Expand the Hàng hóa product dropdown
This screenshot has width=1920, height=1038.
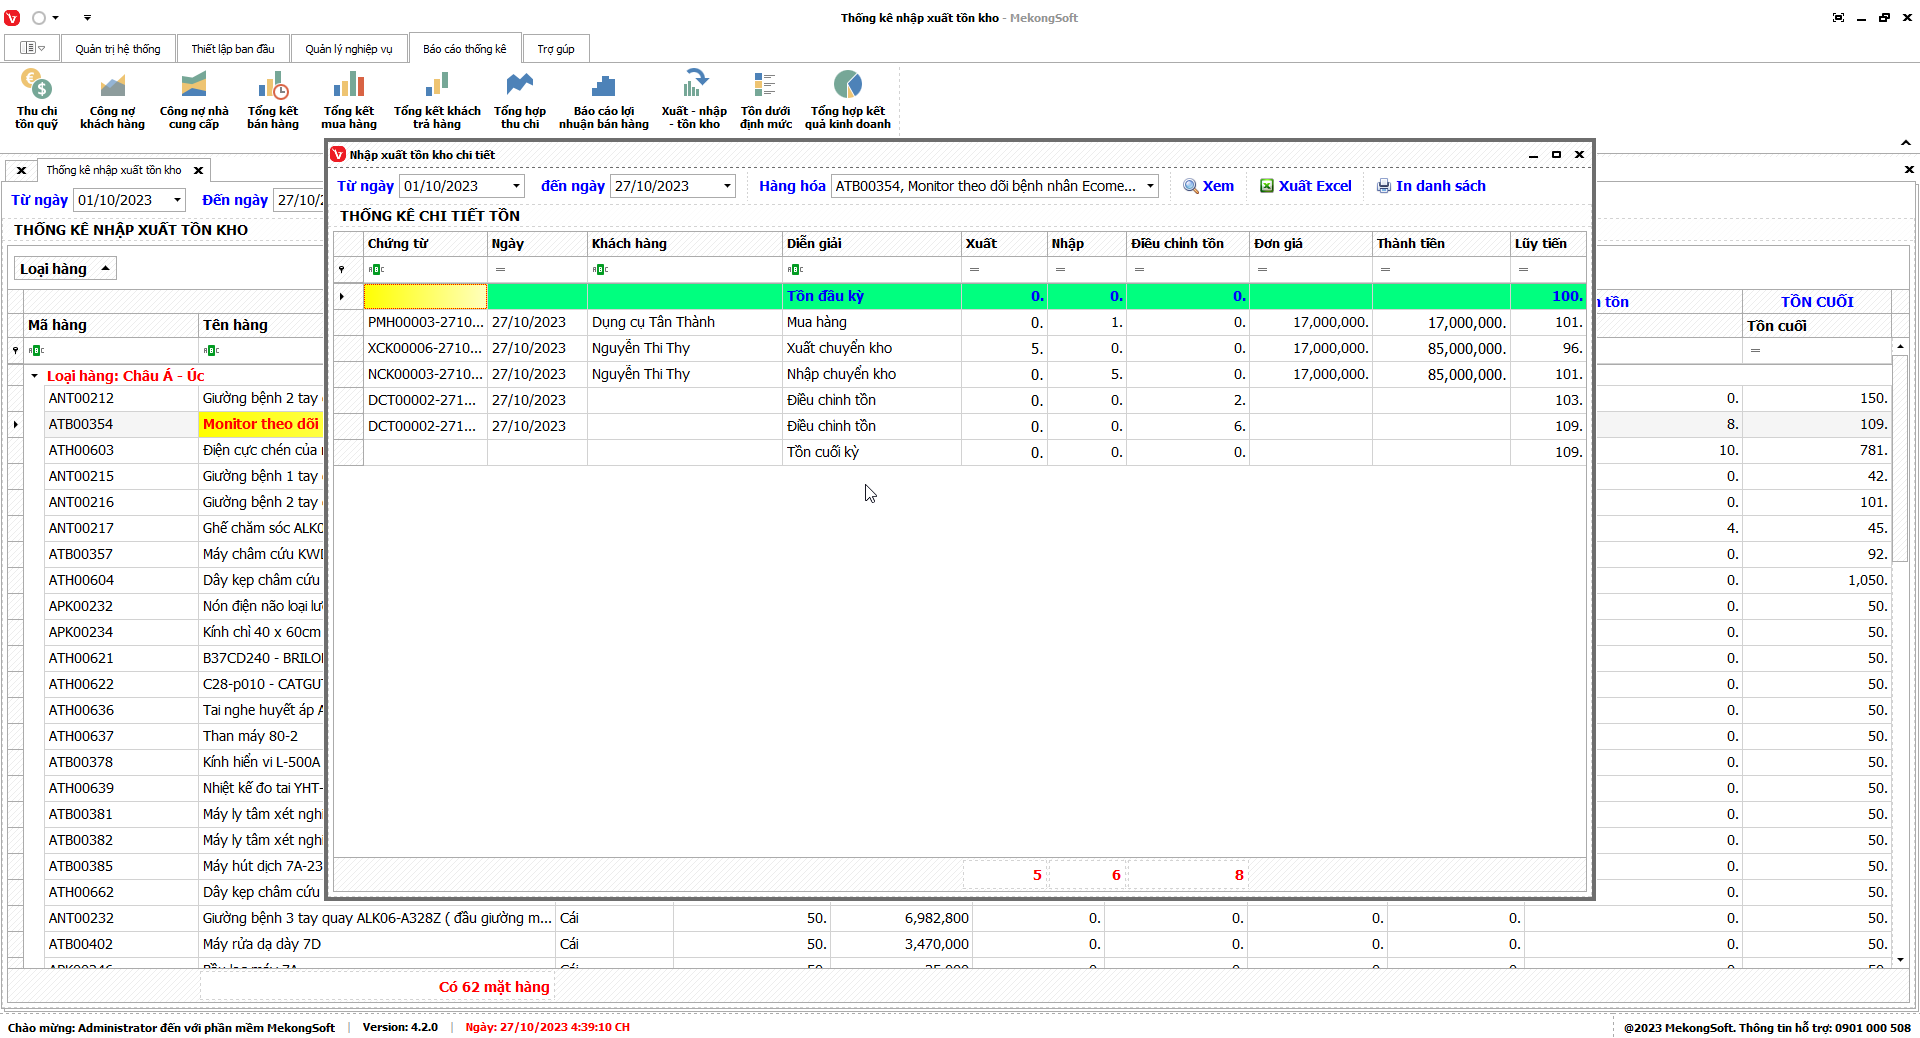tap(1150, 186)
